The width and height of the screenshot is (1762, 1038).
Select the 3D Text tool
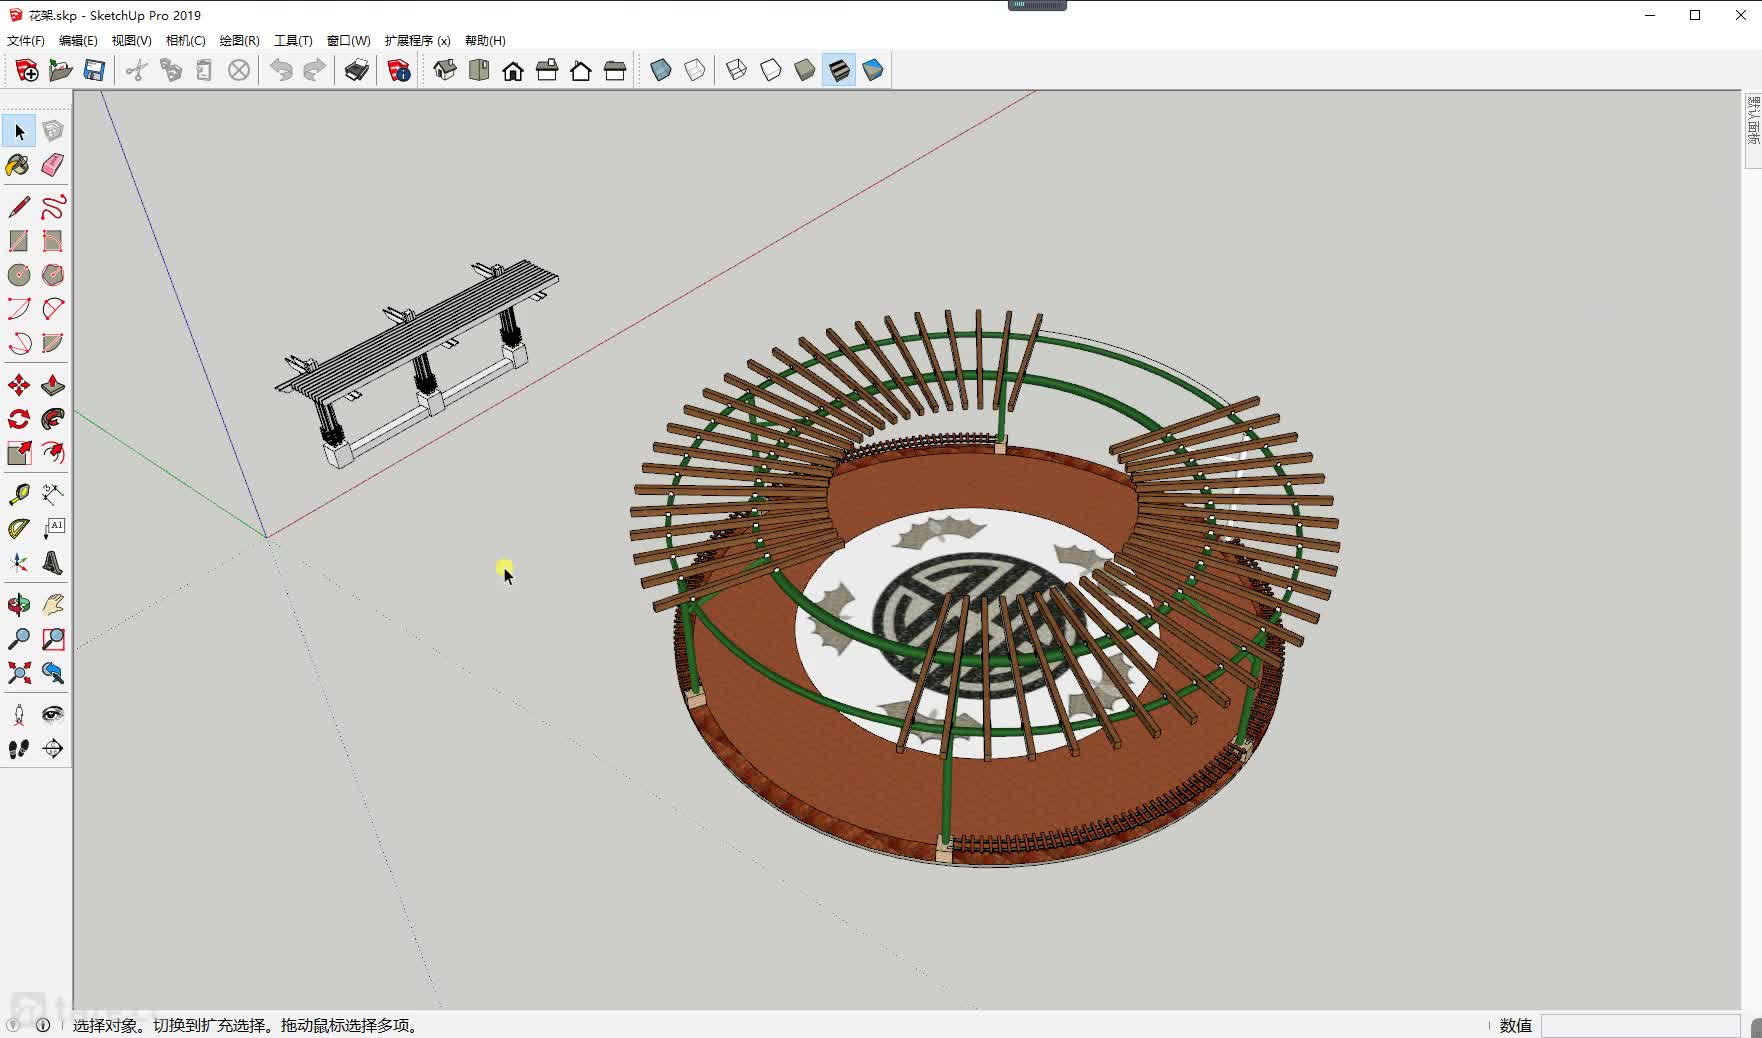(53, 563)
